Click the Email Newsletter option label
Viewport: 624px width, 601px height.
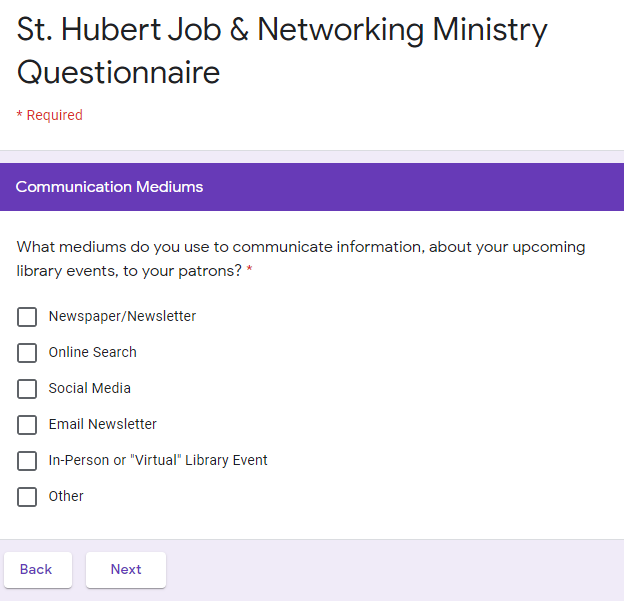(102, 424)
